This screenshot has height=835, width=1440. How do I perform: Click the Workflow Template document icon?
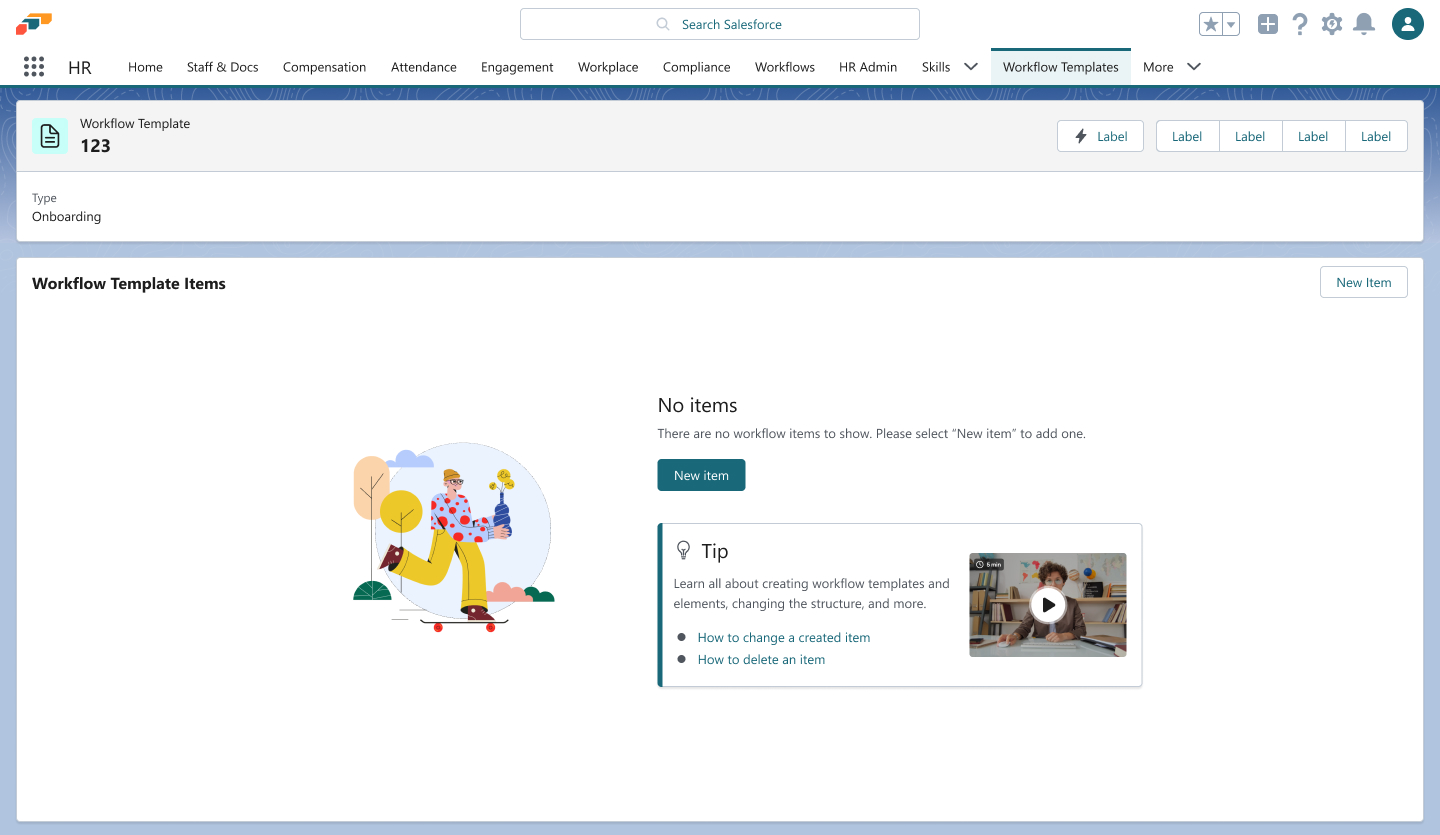click(x=50, y=136)
